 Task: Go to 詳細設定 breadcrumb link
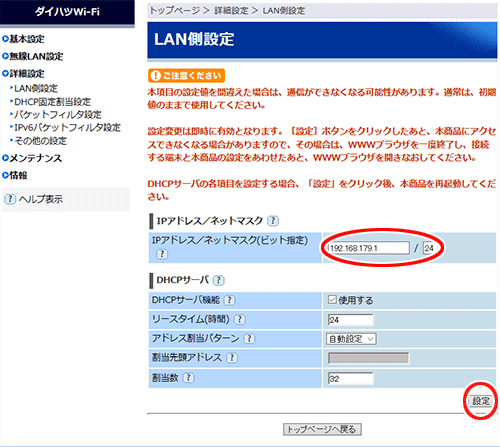pyautogui.click(x=231, y=11)
